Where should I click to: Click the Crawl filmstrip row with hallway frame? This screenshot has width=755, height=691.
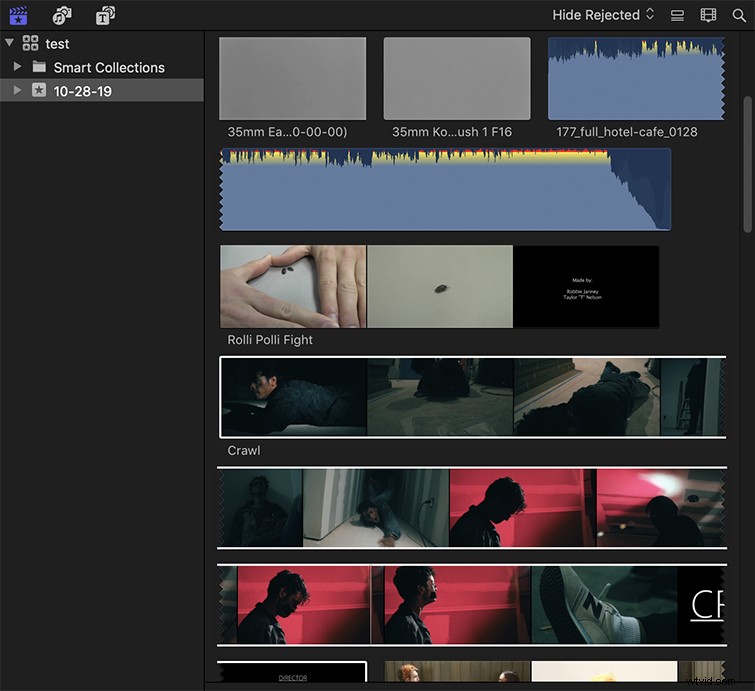(472, 508)
